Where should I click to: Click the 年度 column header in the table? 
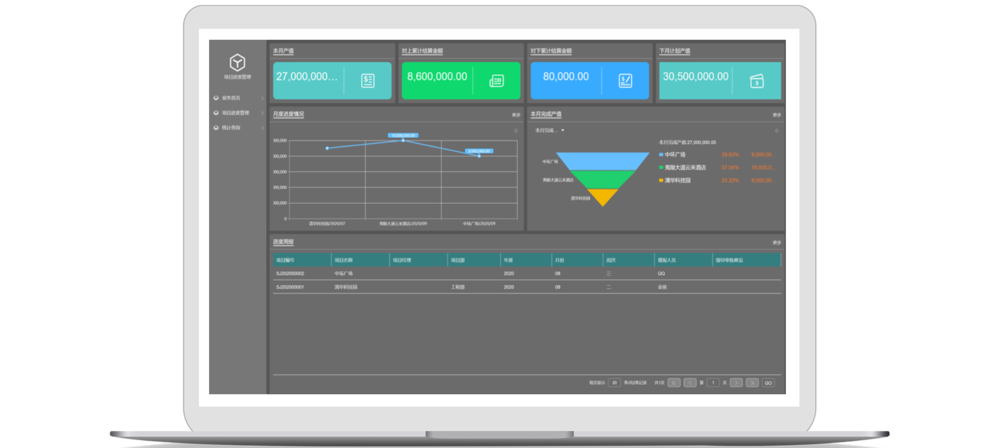[509, 259]
